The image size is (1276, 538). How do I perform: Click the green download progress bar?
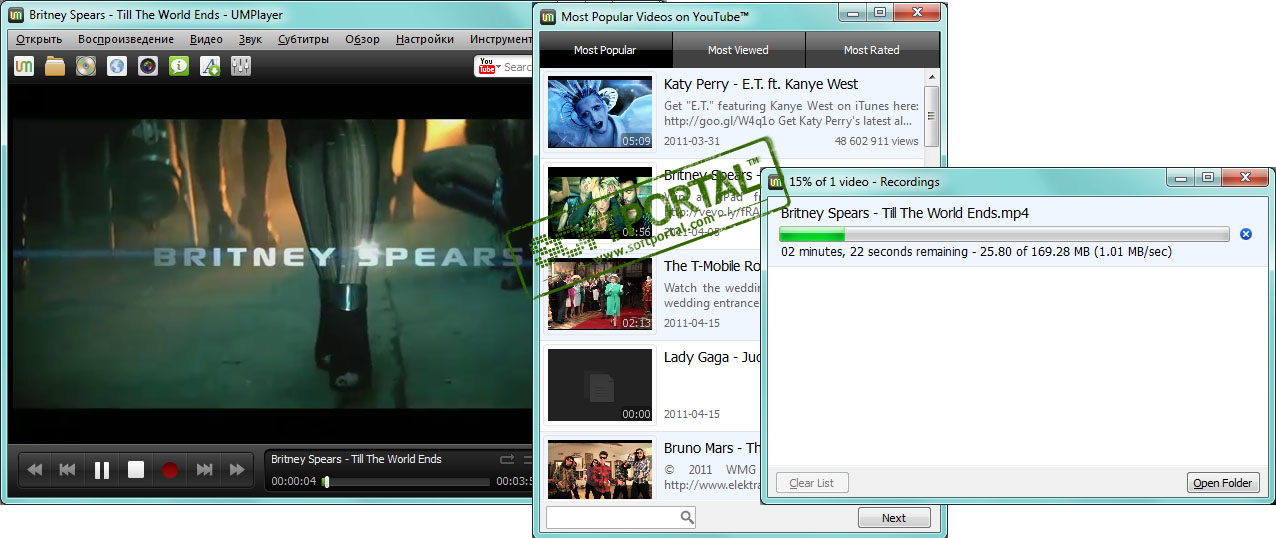pyautogui.click(x=1004, y=234)
